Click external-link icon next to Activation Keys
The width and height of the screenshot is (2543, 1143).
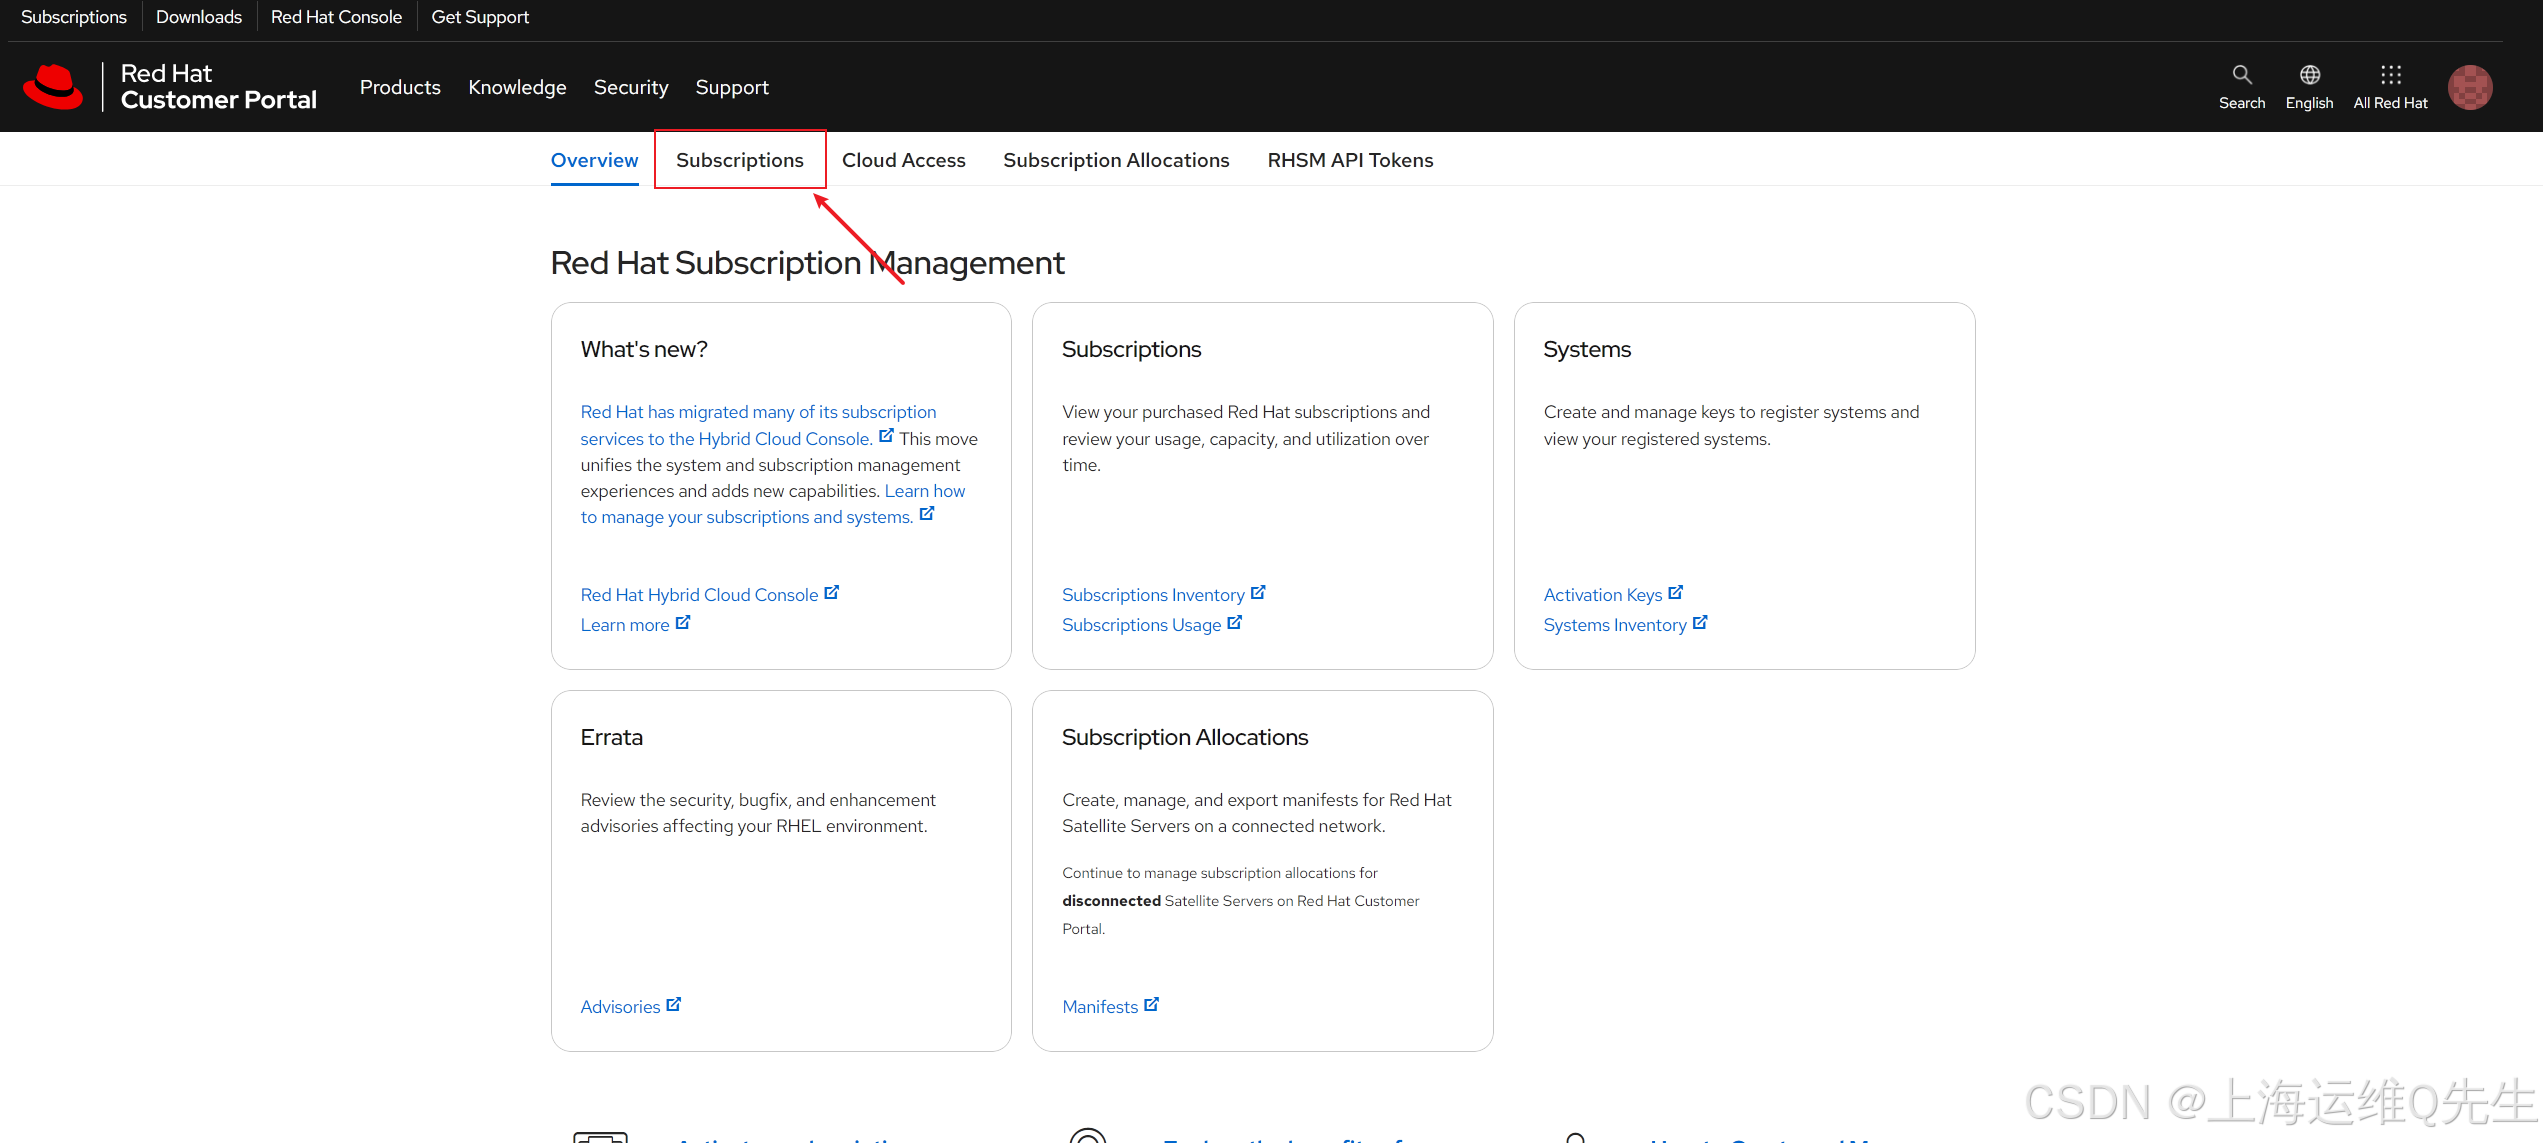tap(1676, 592)
